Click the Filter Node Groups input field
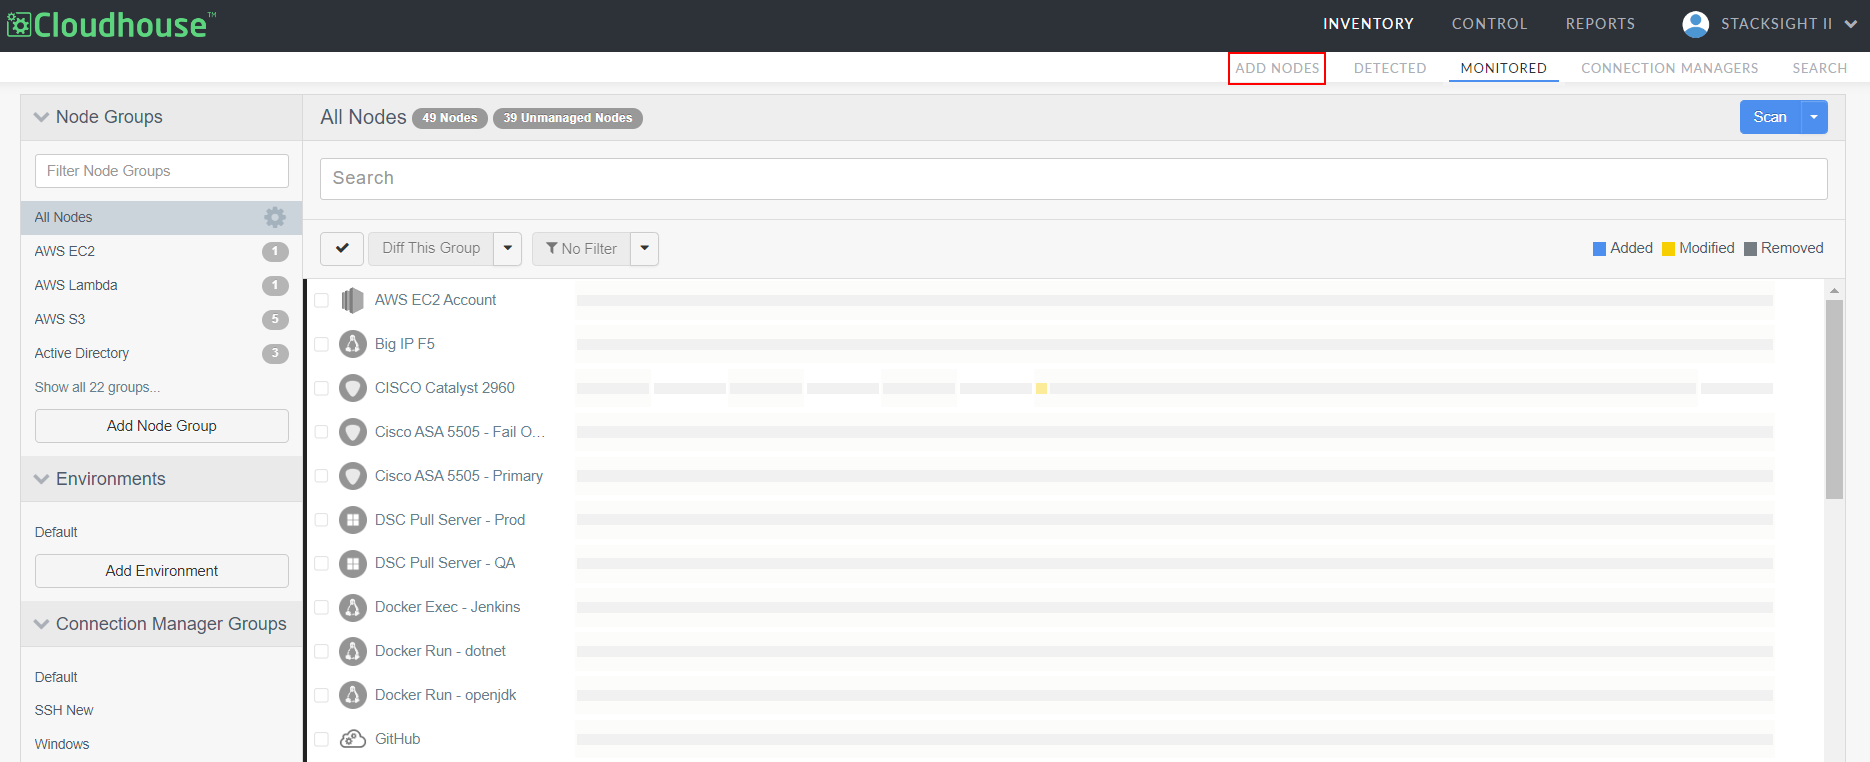The width and height of the screenshot is (1870, 762). (162, 171)
